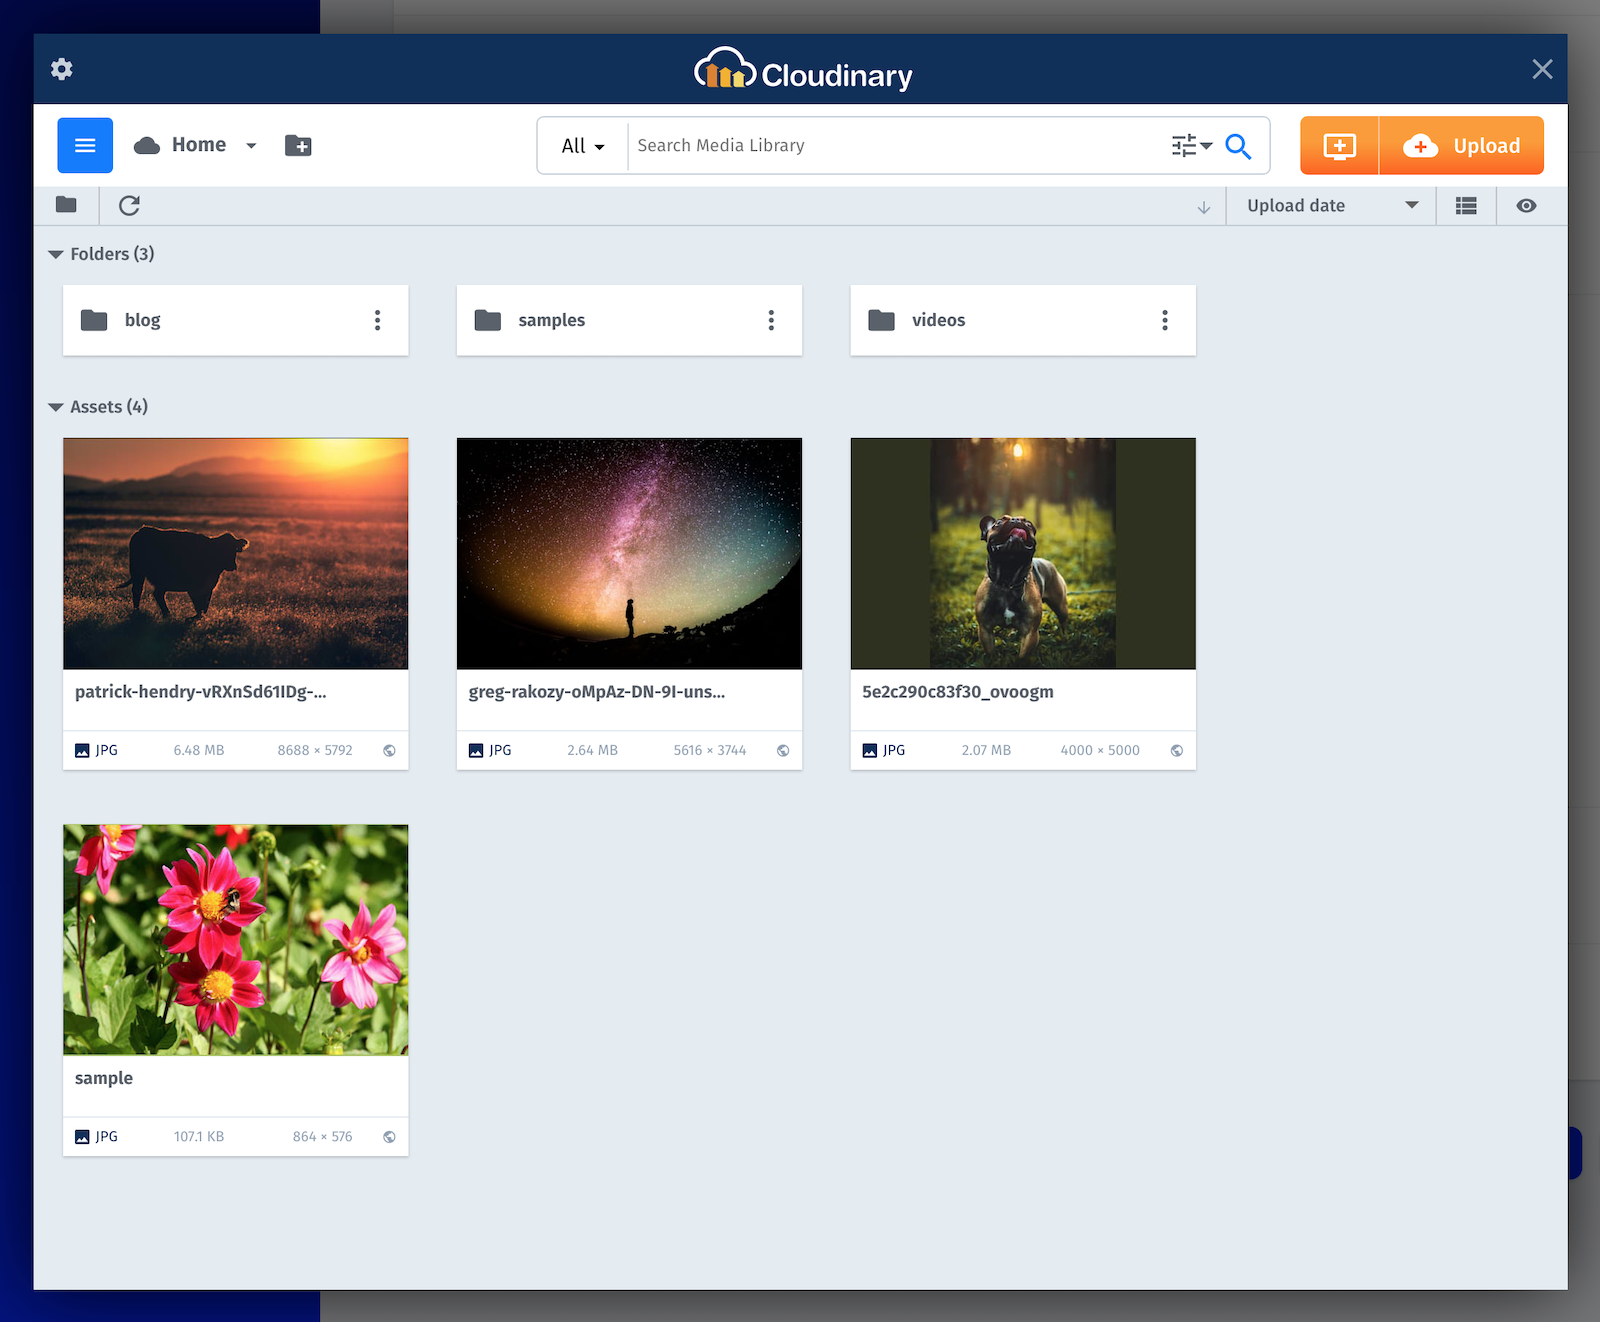Open the settings gear in Cloudinary header
This screenshot has width=1600, height=1322.
[62, 69]
